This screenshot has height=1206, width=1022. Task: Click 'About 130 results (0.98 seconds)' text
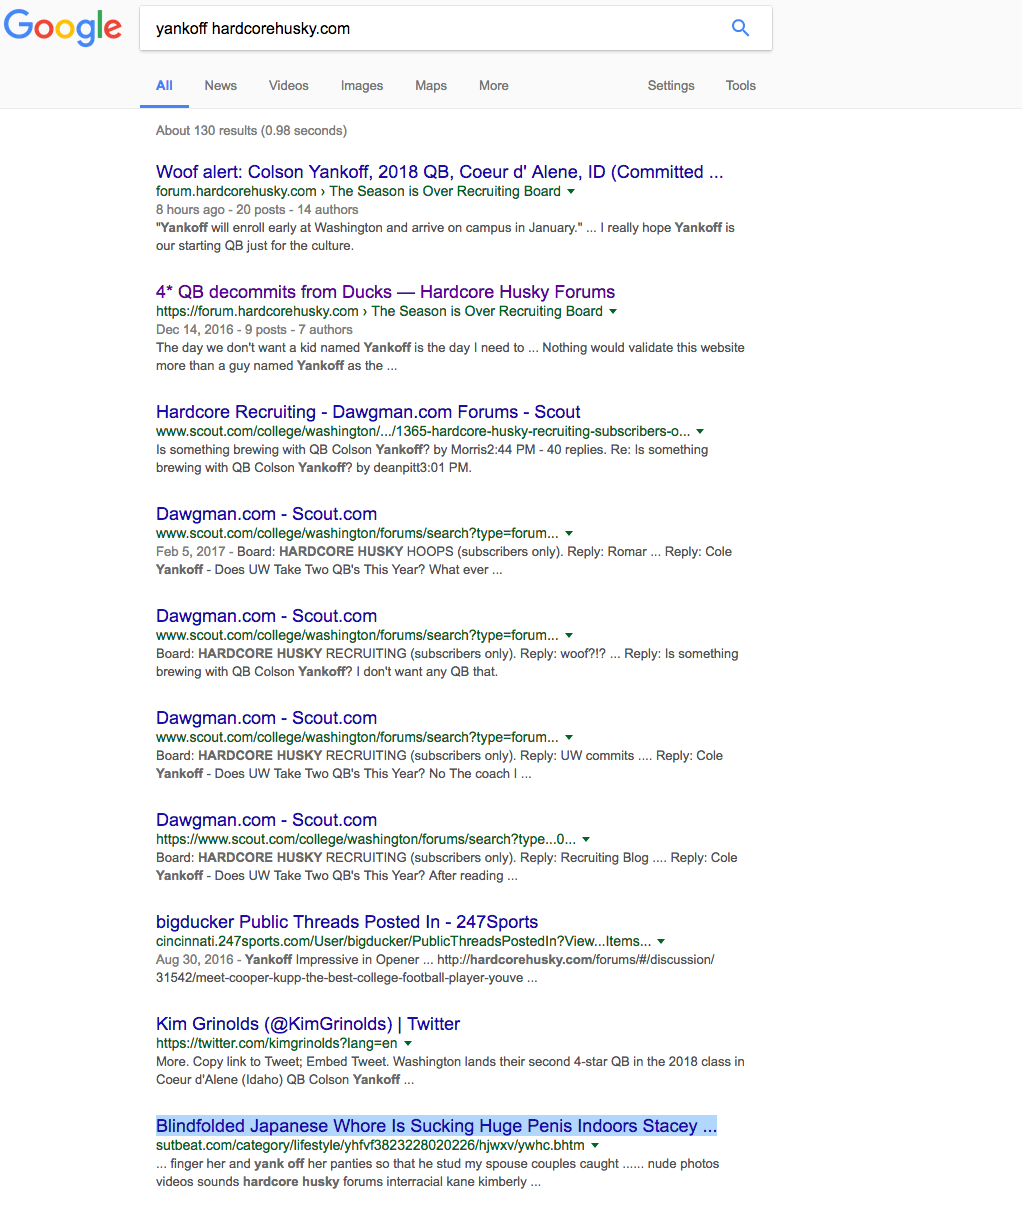click(x=251, y=131)
